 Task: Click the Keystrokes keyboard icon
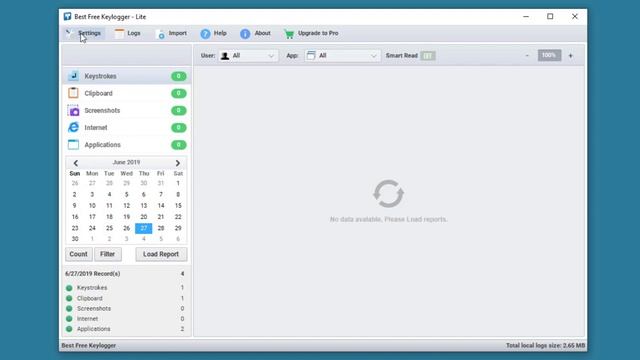pos(73,76)
